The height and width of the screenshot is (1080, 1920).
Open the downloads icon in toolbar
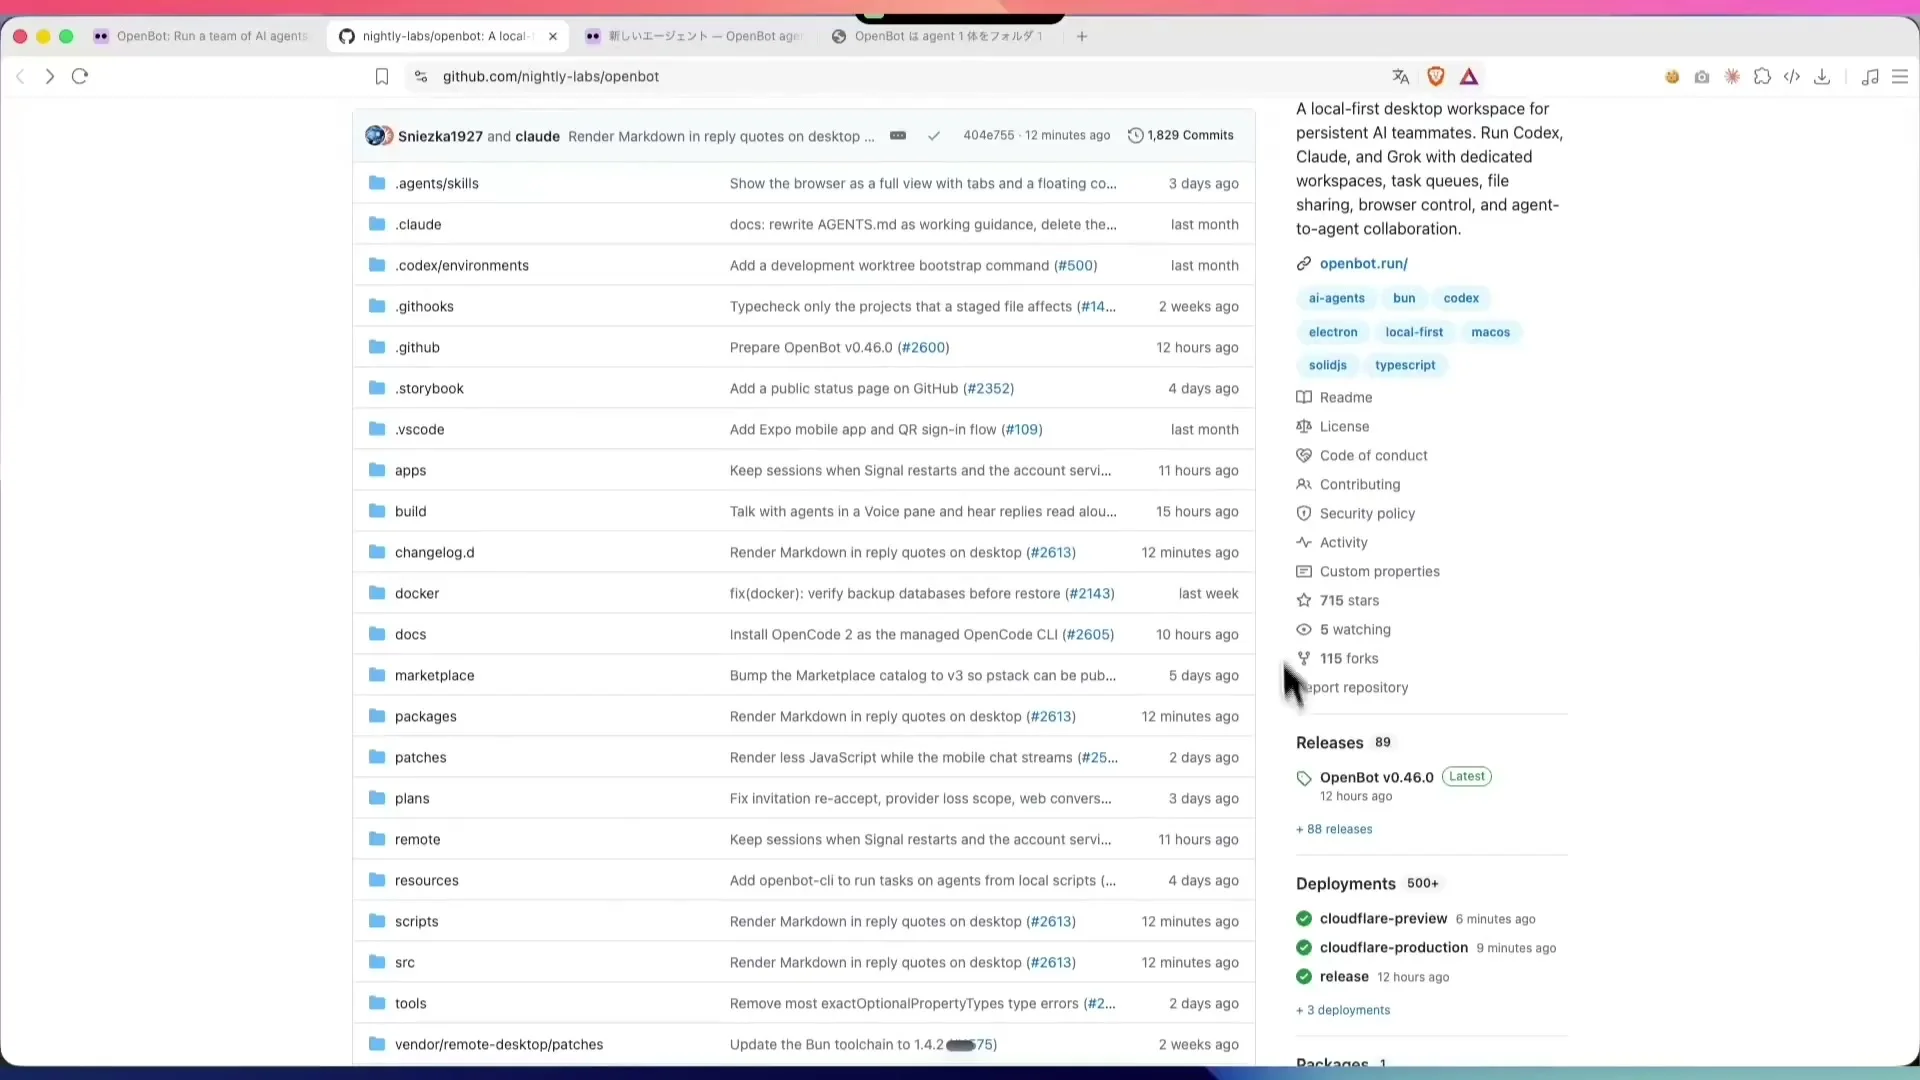point(1822,76)
